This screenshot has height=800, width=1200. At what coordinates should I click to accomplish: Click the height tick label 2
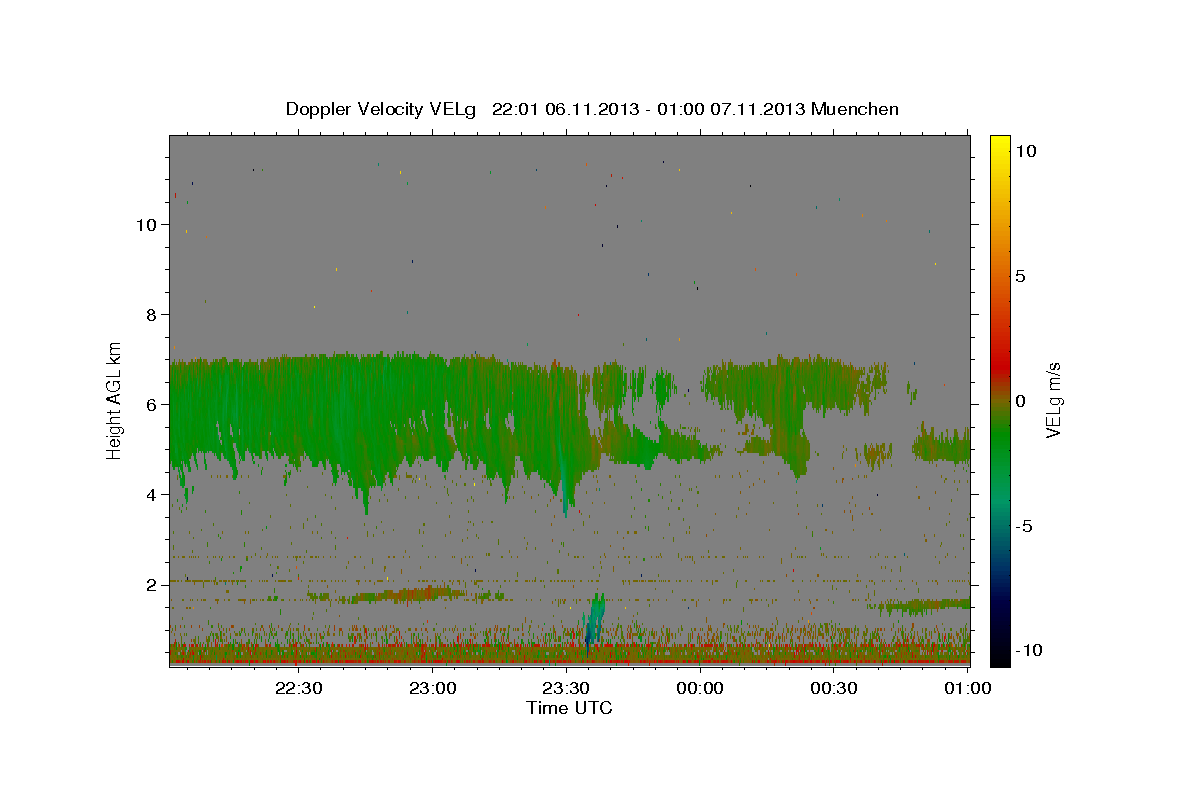coord(151,584)
